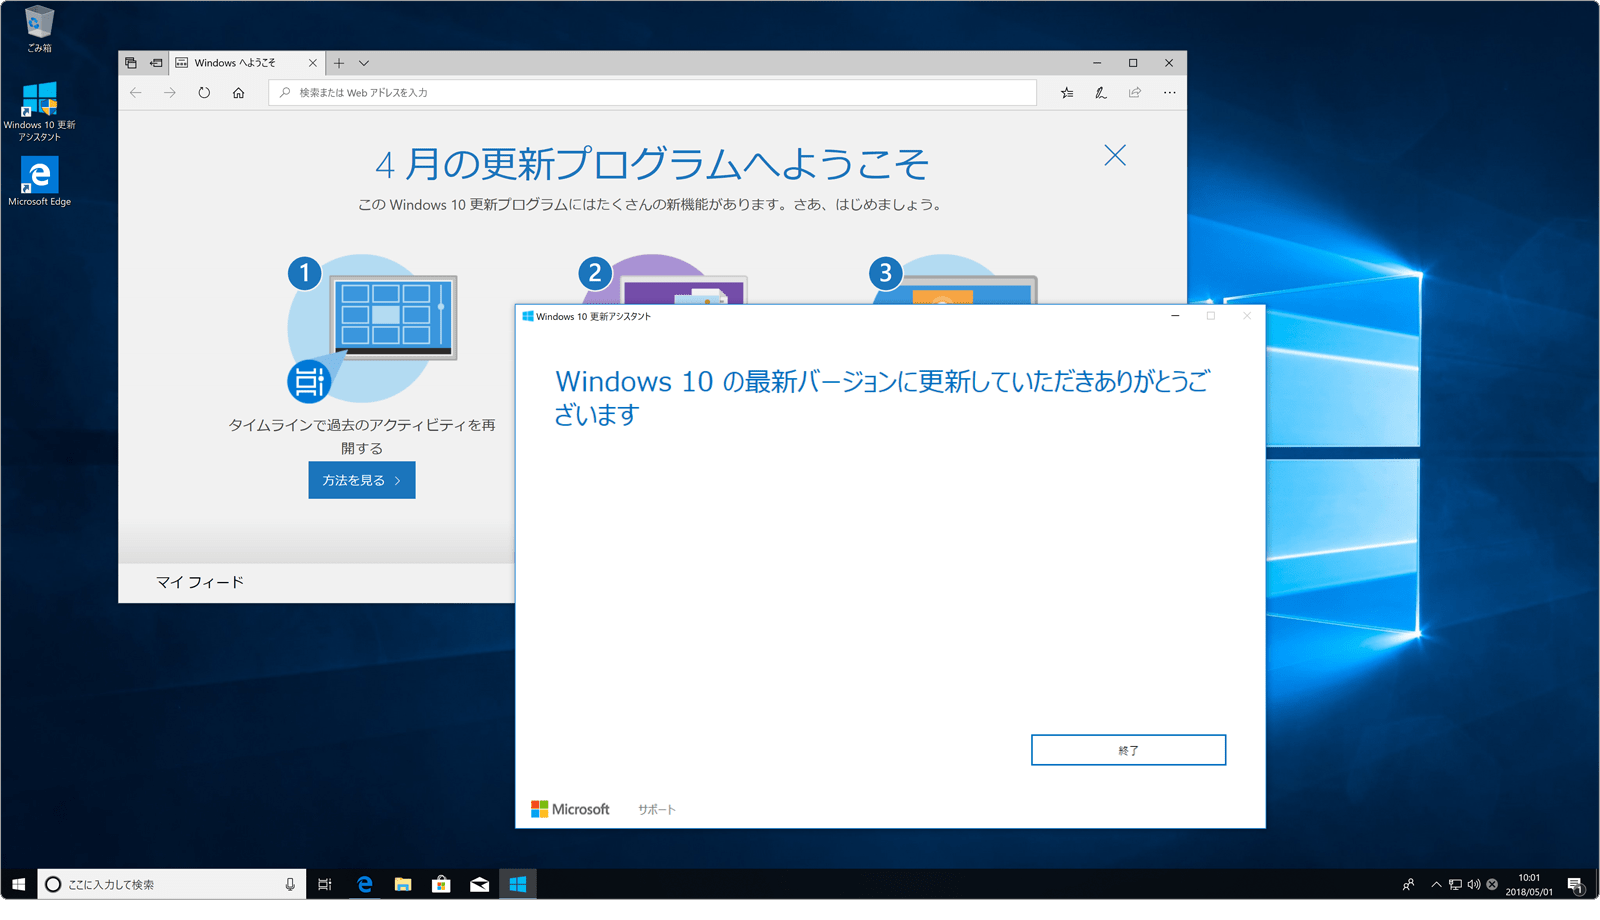Open the Recycle Bin desktop icon
The width and height of the screenshot is (1600, 920).
click(39, 28)
